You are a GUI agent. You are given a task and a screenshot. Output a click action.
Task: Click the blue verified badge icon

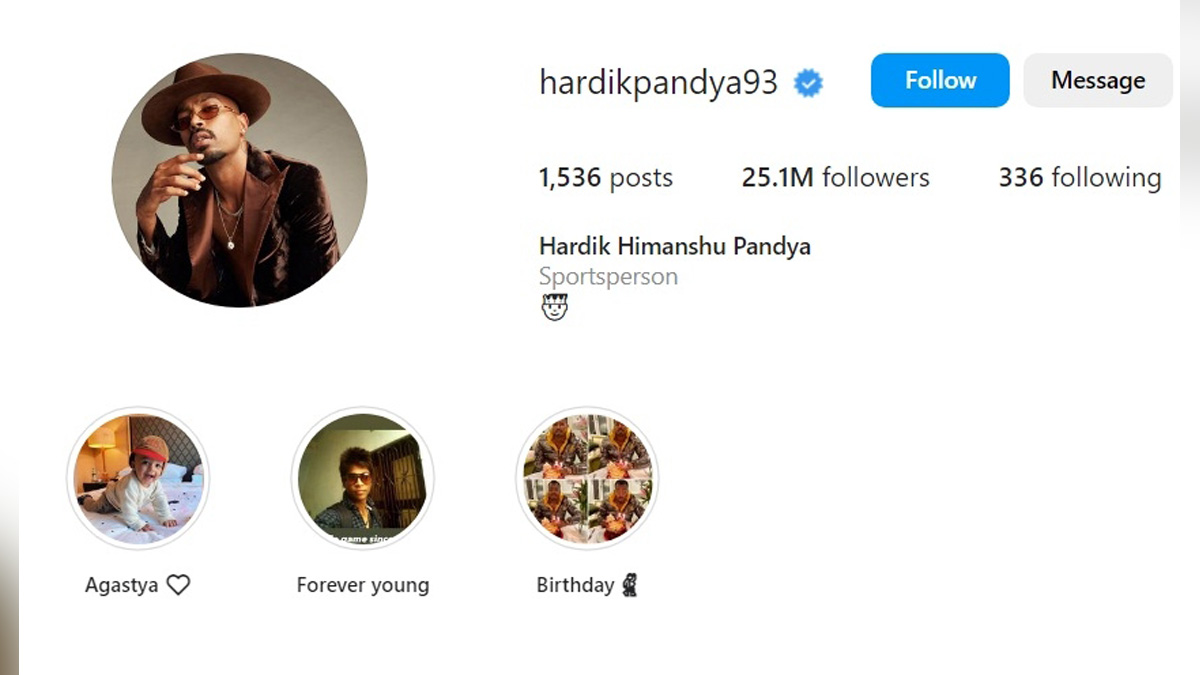808,83
